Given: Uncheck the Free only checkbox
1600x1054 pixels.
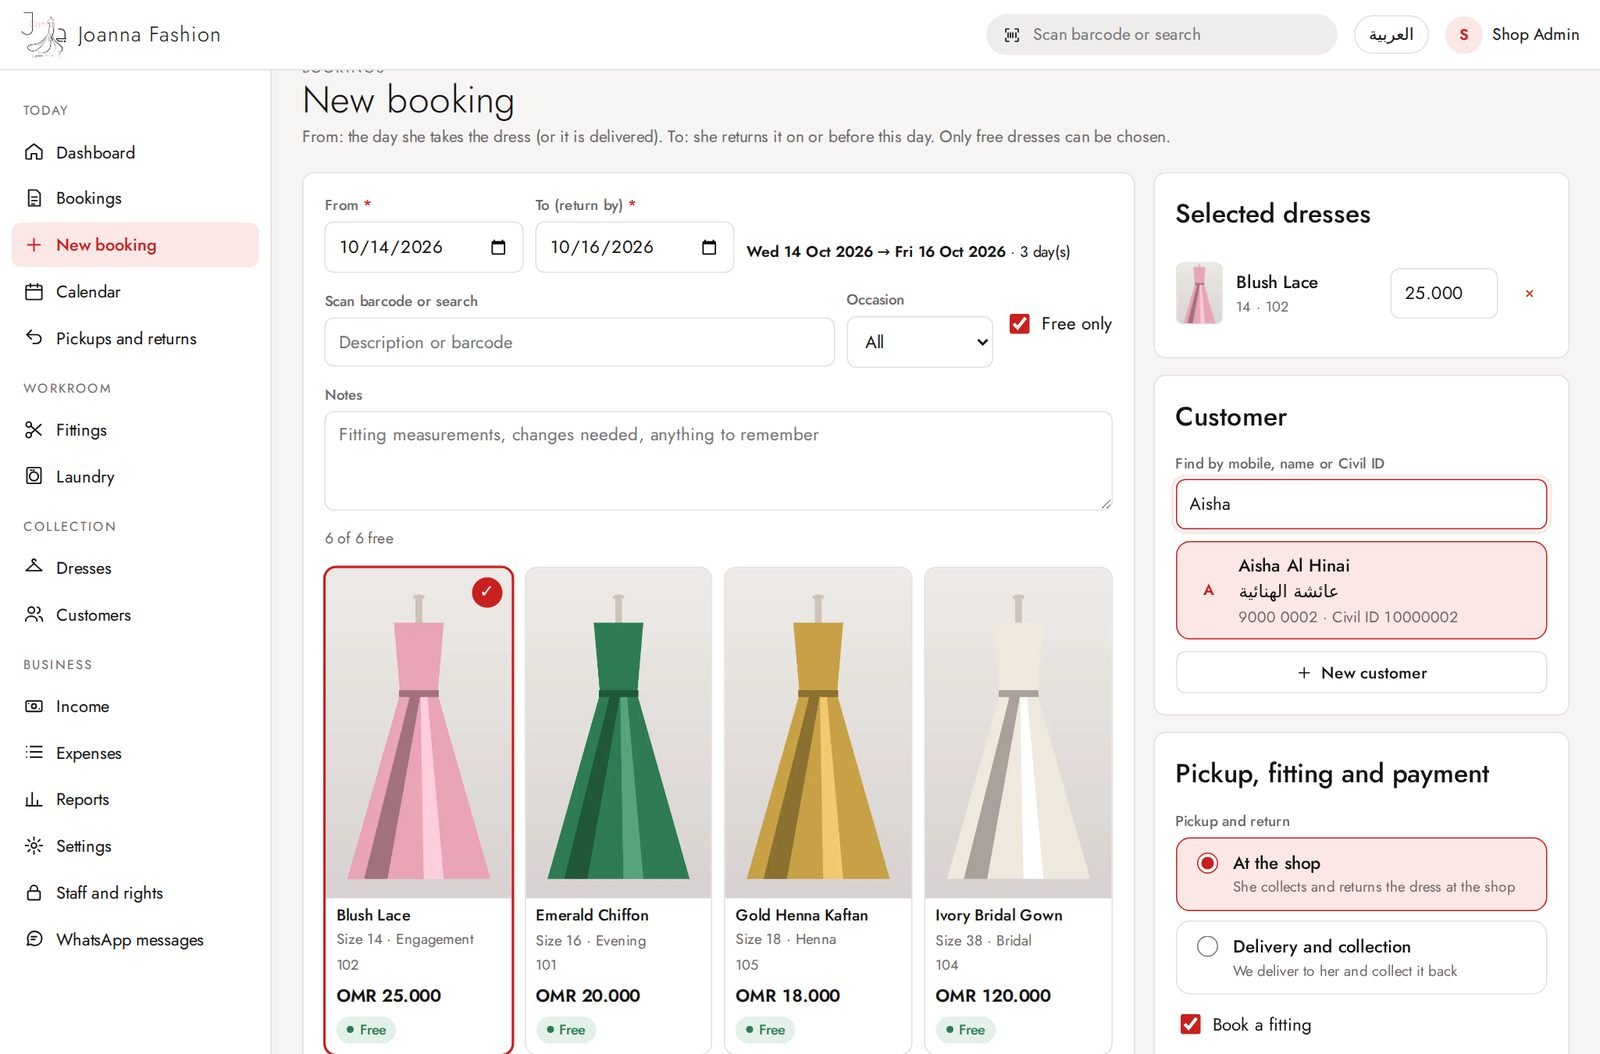Looking at the screenshot, I should click(x=1020, y=323).
